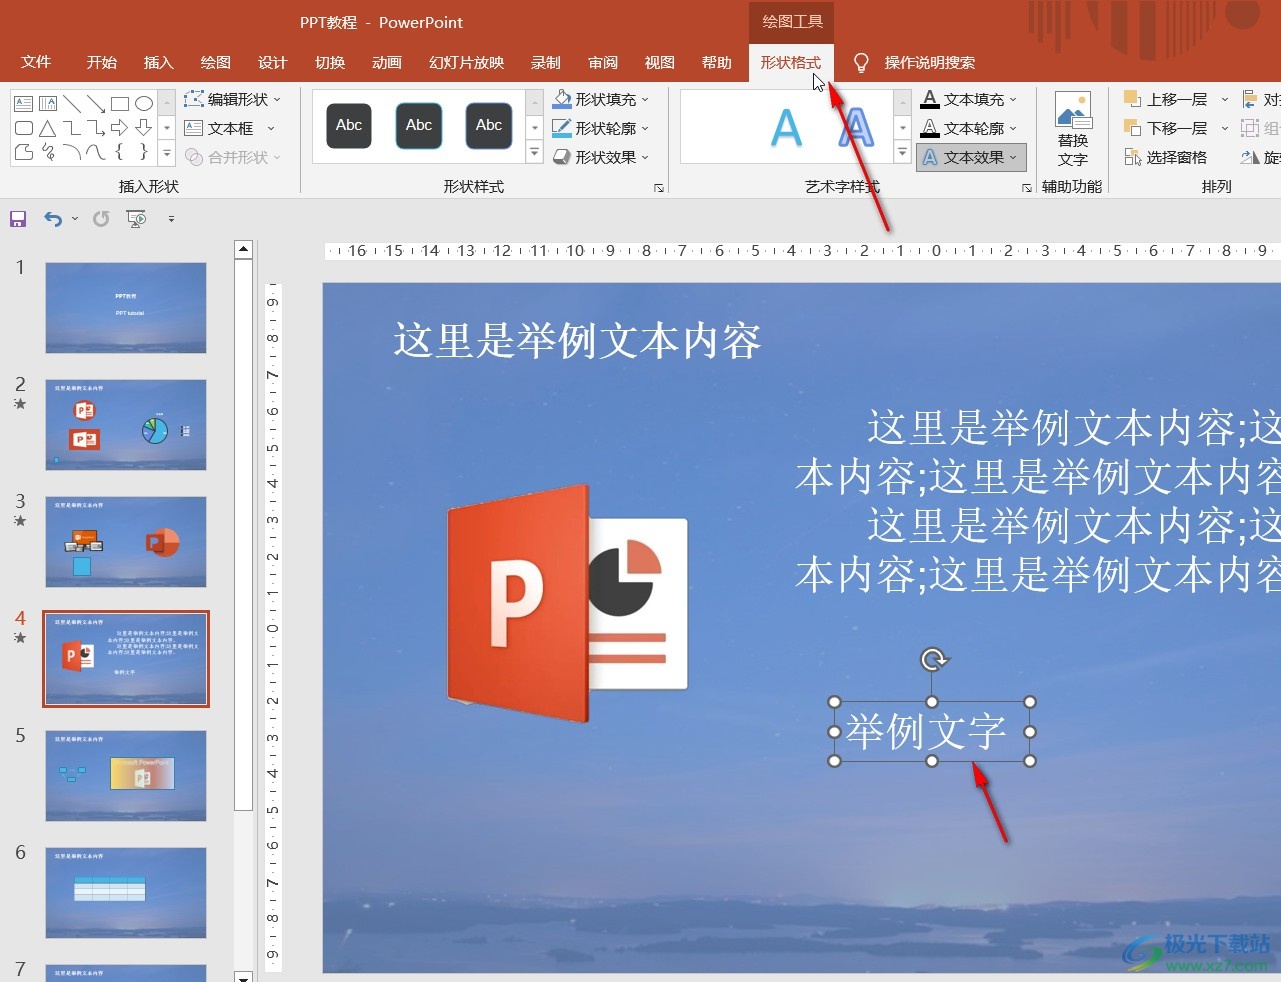The image size is (1281, 982).
Task: Pick the arc shape
Action: [72, 152]
